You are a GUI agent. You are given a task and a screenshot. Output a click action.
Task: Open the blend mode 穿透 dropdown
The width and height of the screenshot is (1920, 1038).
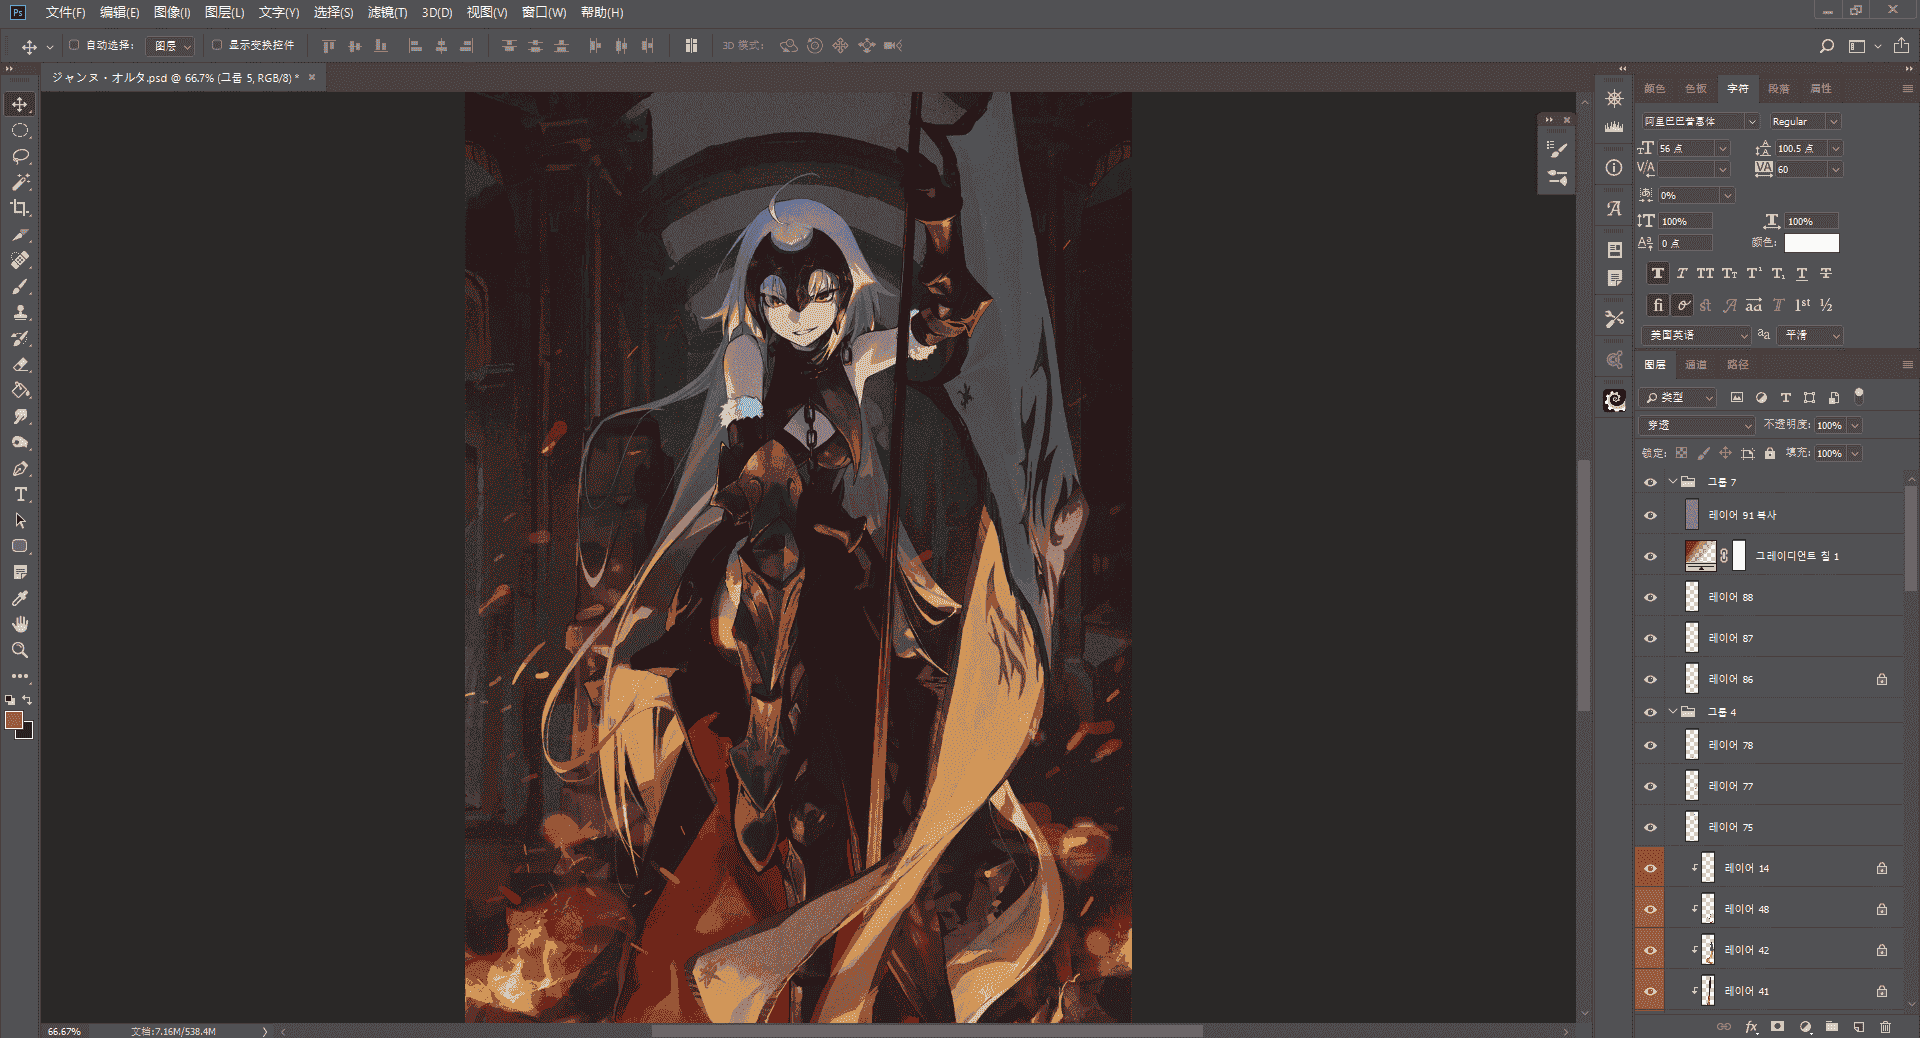(x=1697, y=425)
